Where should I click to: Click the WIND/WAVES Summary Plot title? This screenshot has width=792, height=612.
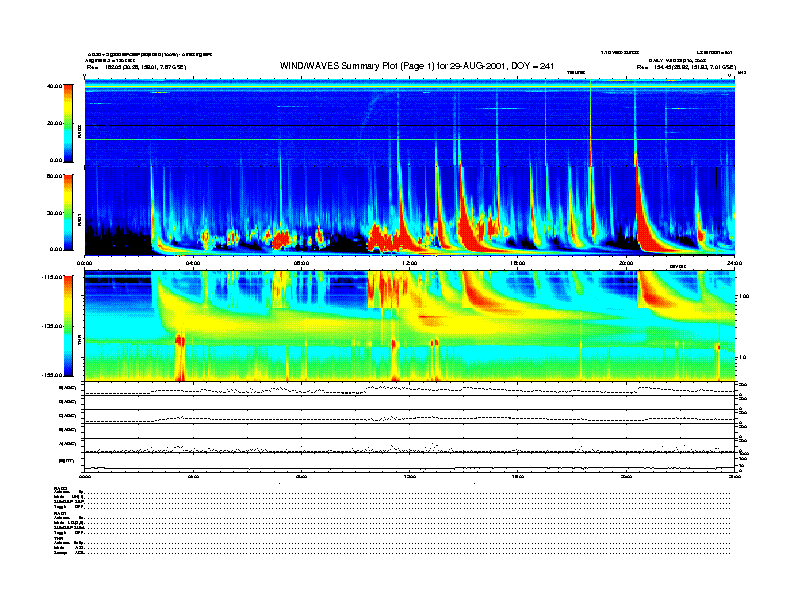(417, 66)
